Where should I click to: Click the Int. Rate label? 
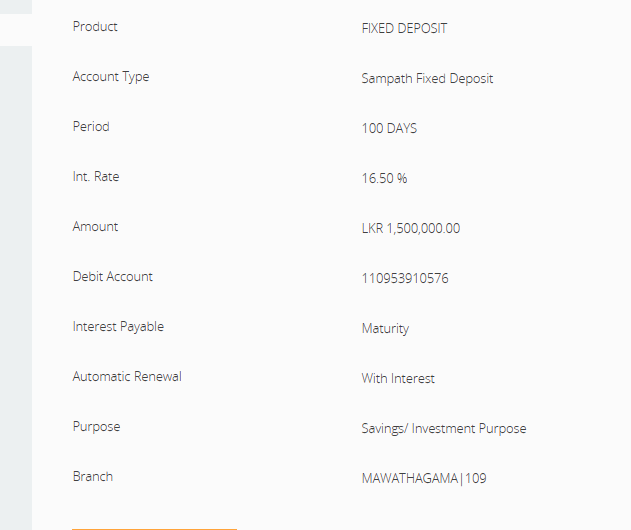pyautogui.click(x=96, y=177)
